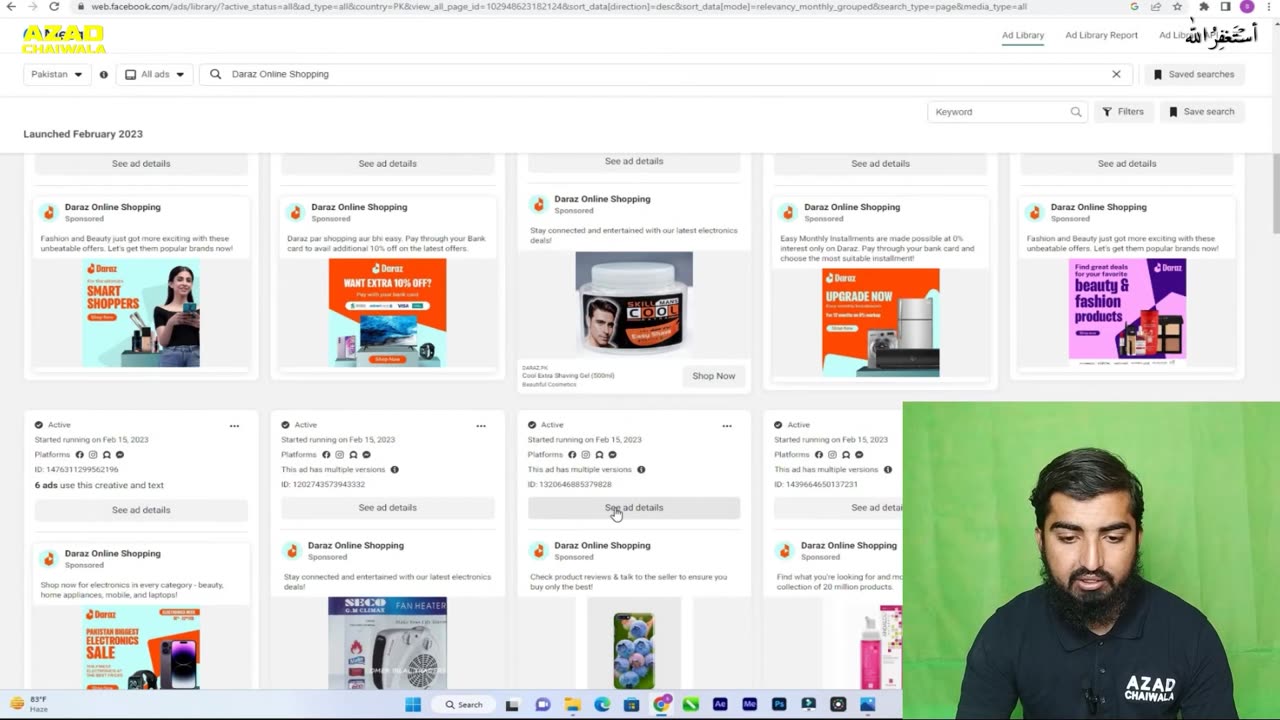Launch Microsoft Edge from the taskbar
Image resolution: width=1280 pixels, height=720 pixels.
click(x=602, y=704)
